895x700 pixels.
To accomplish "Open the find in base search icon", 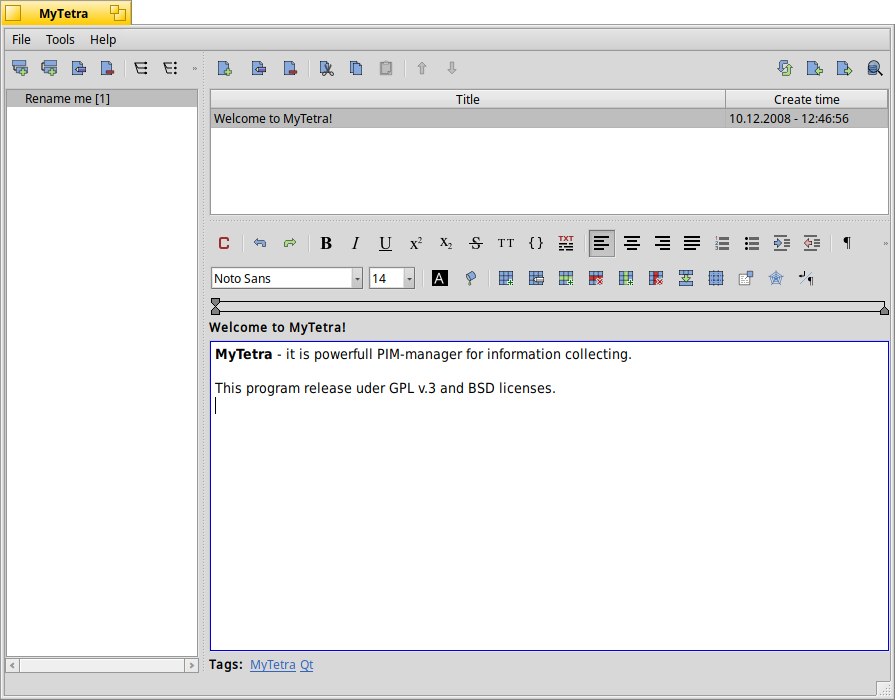I will [875, 69].
